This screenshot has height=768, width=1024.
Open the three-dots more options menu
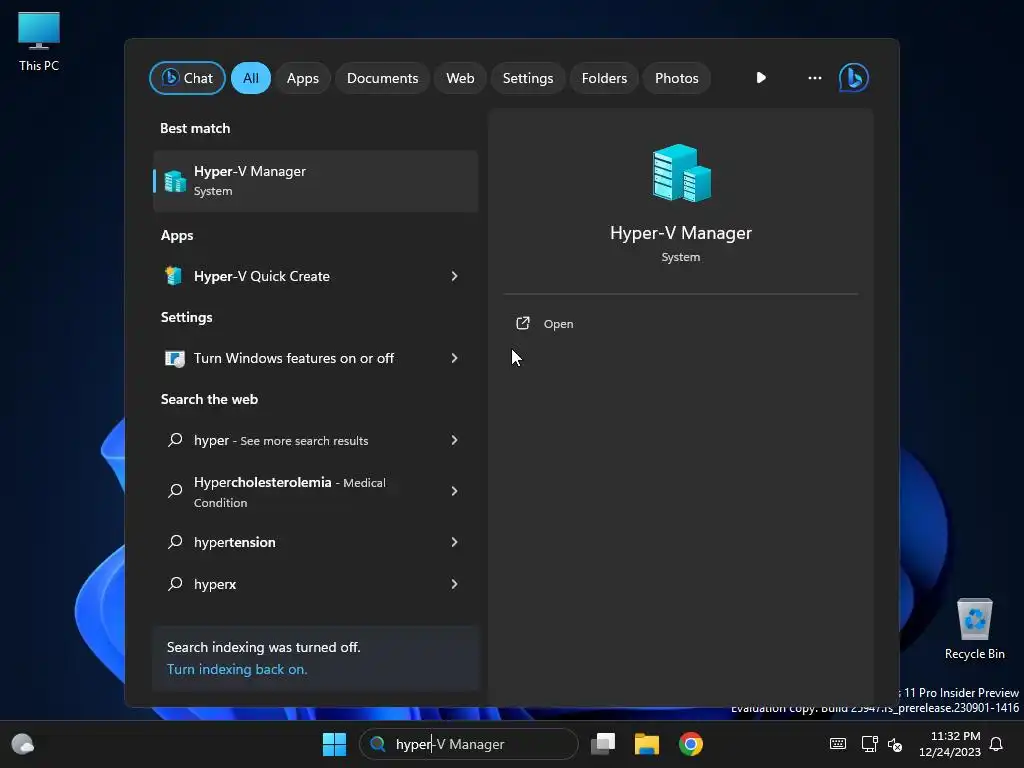pyautogui.click(x=814, y=78)
